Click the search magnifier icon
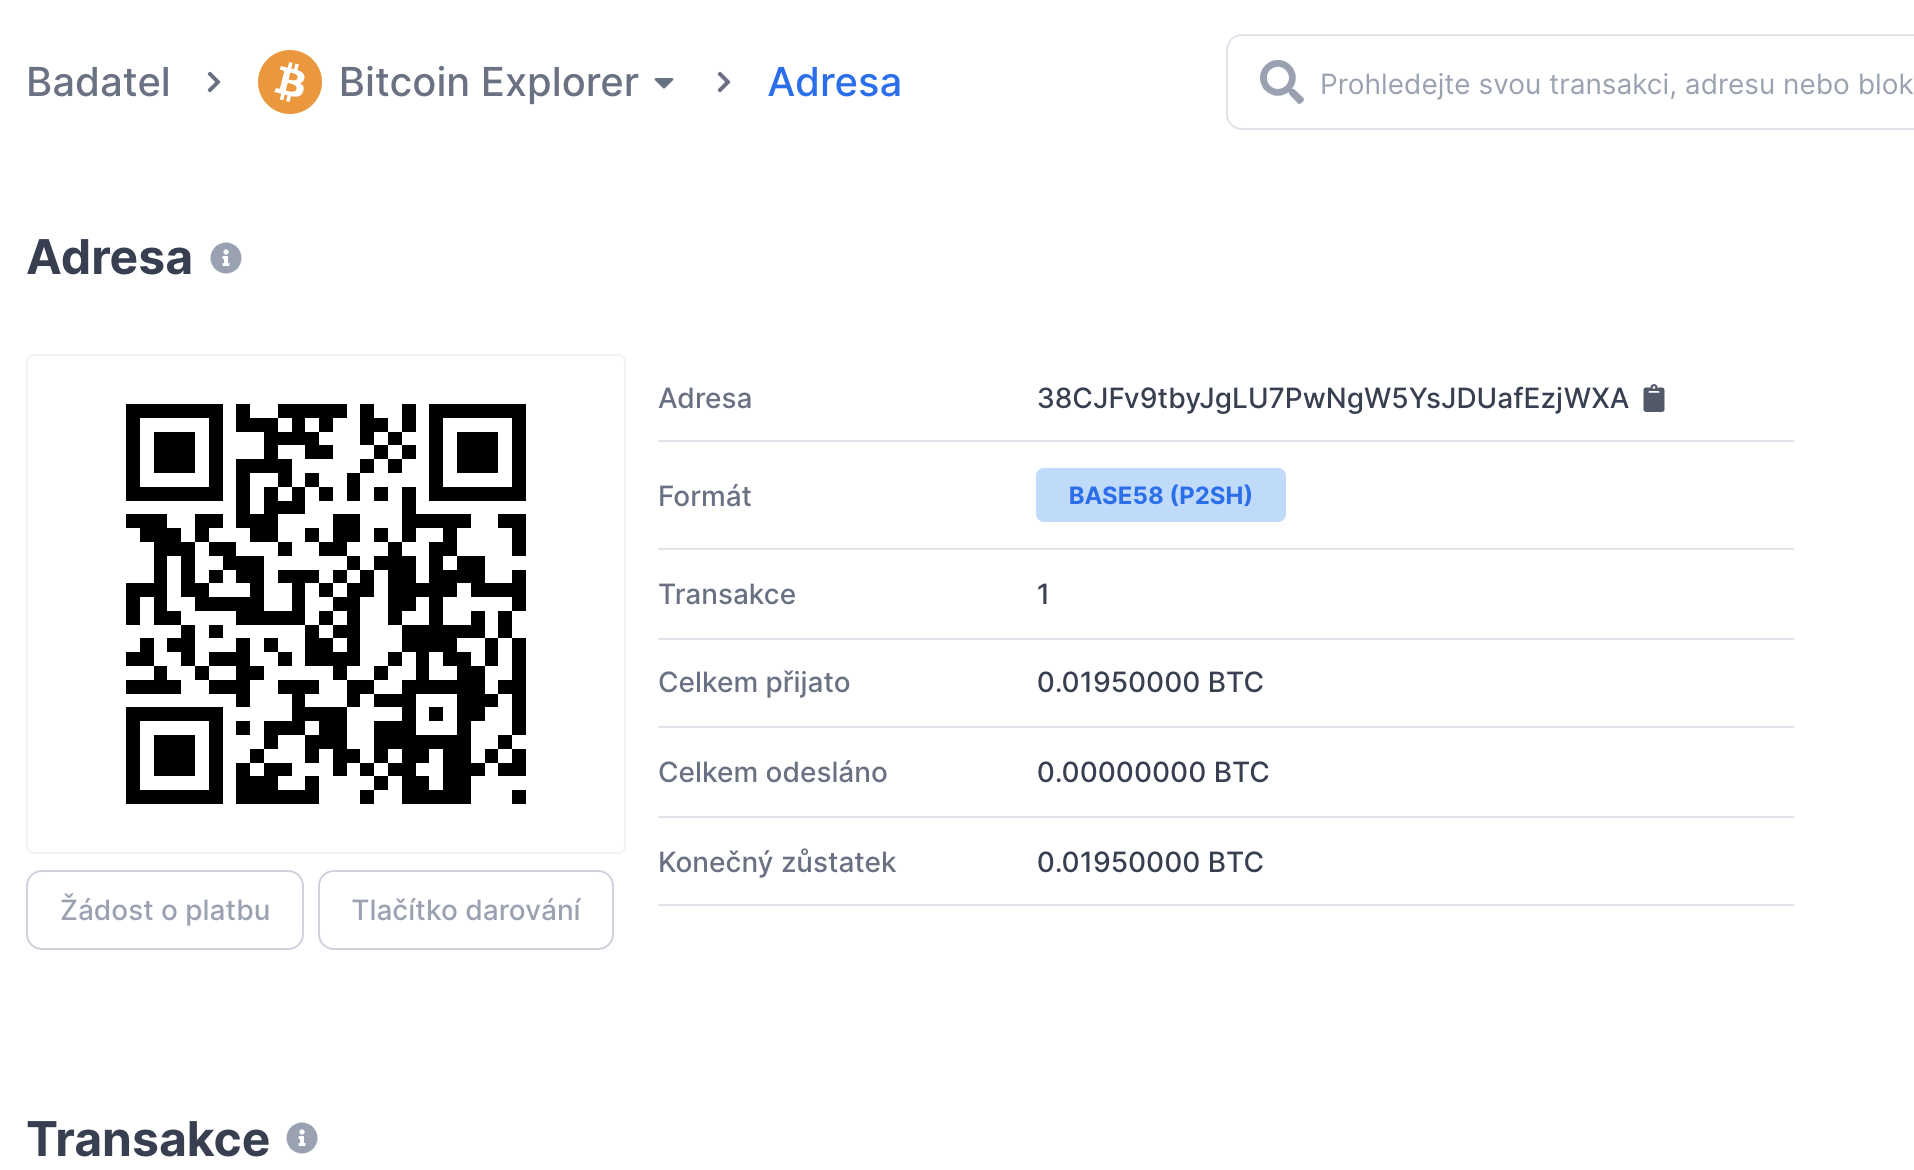 click(1281, 82)
